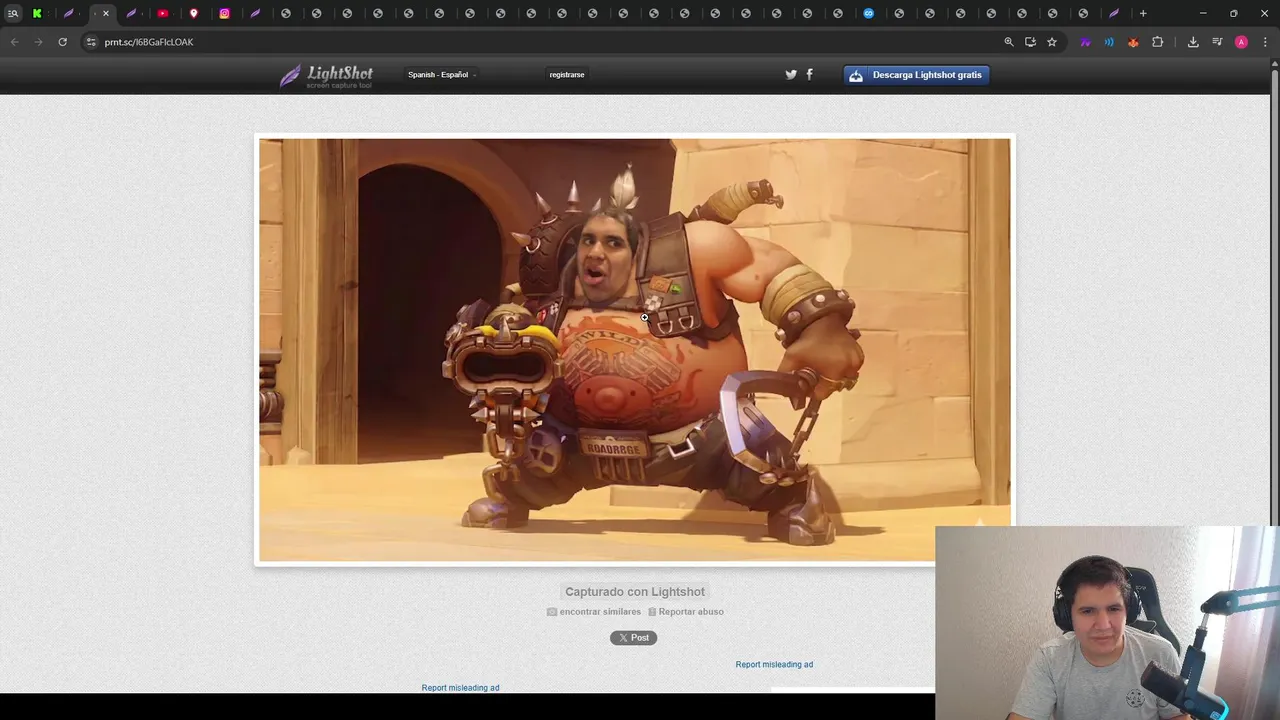The image size is (1280, 720).
Task: Click the Roadhog screenshot image
Action: pos(635,350)
